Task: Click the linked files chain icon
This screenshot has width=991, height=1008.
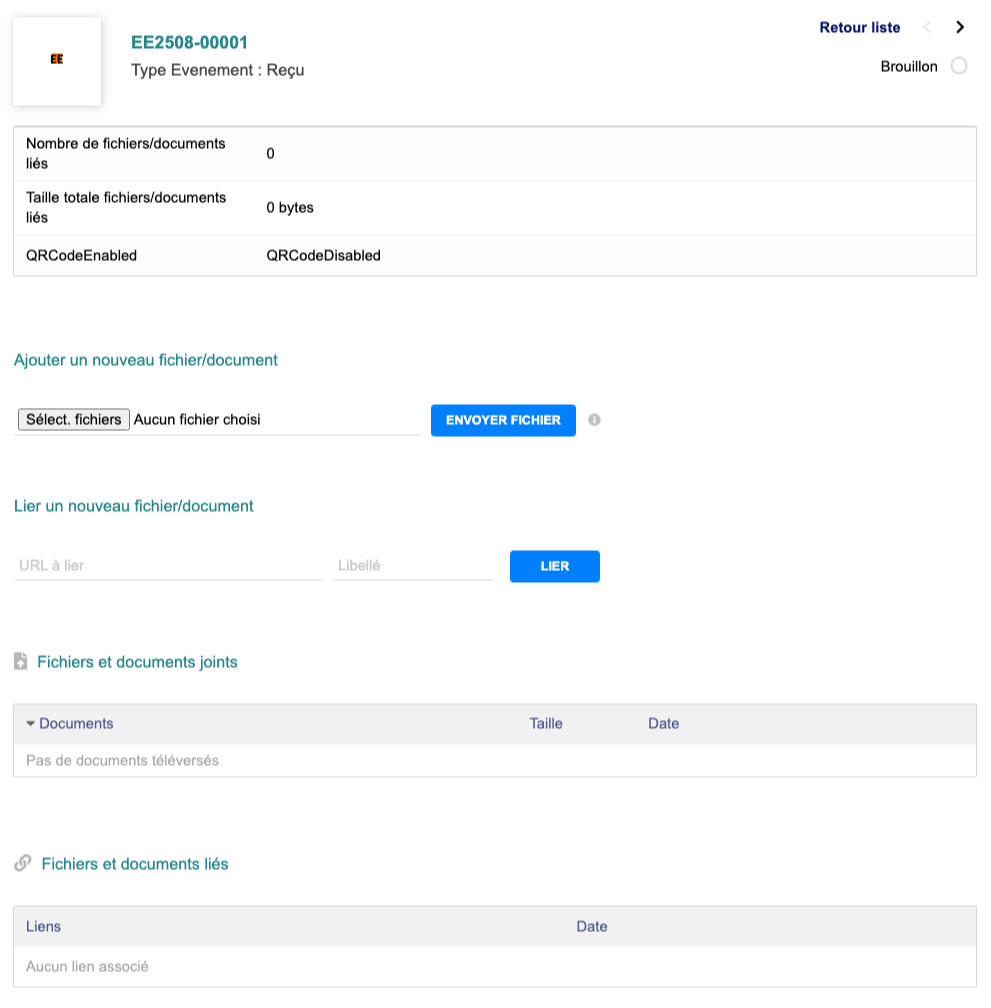Action: (23, 863)
